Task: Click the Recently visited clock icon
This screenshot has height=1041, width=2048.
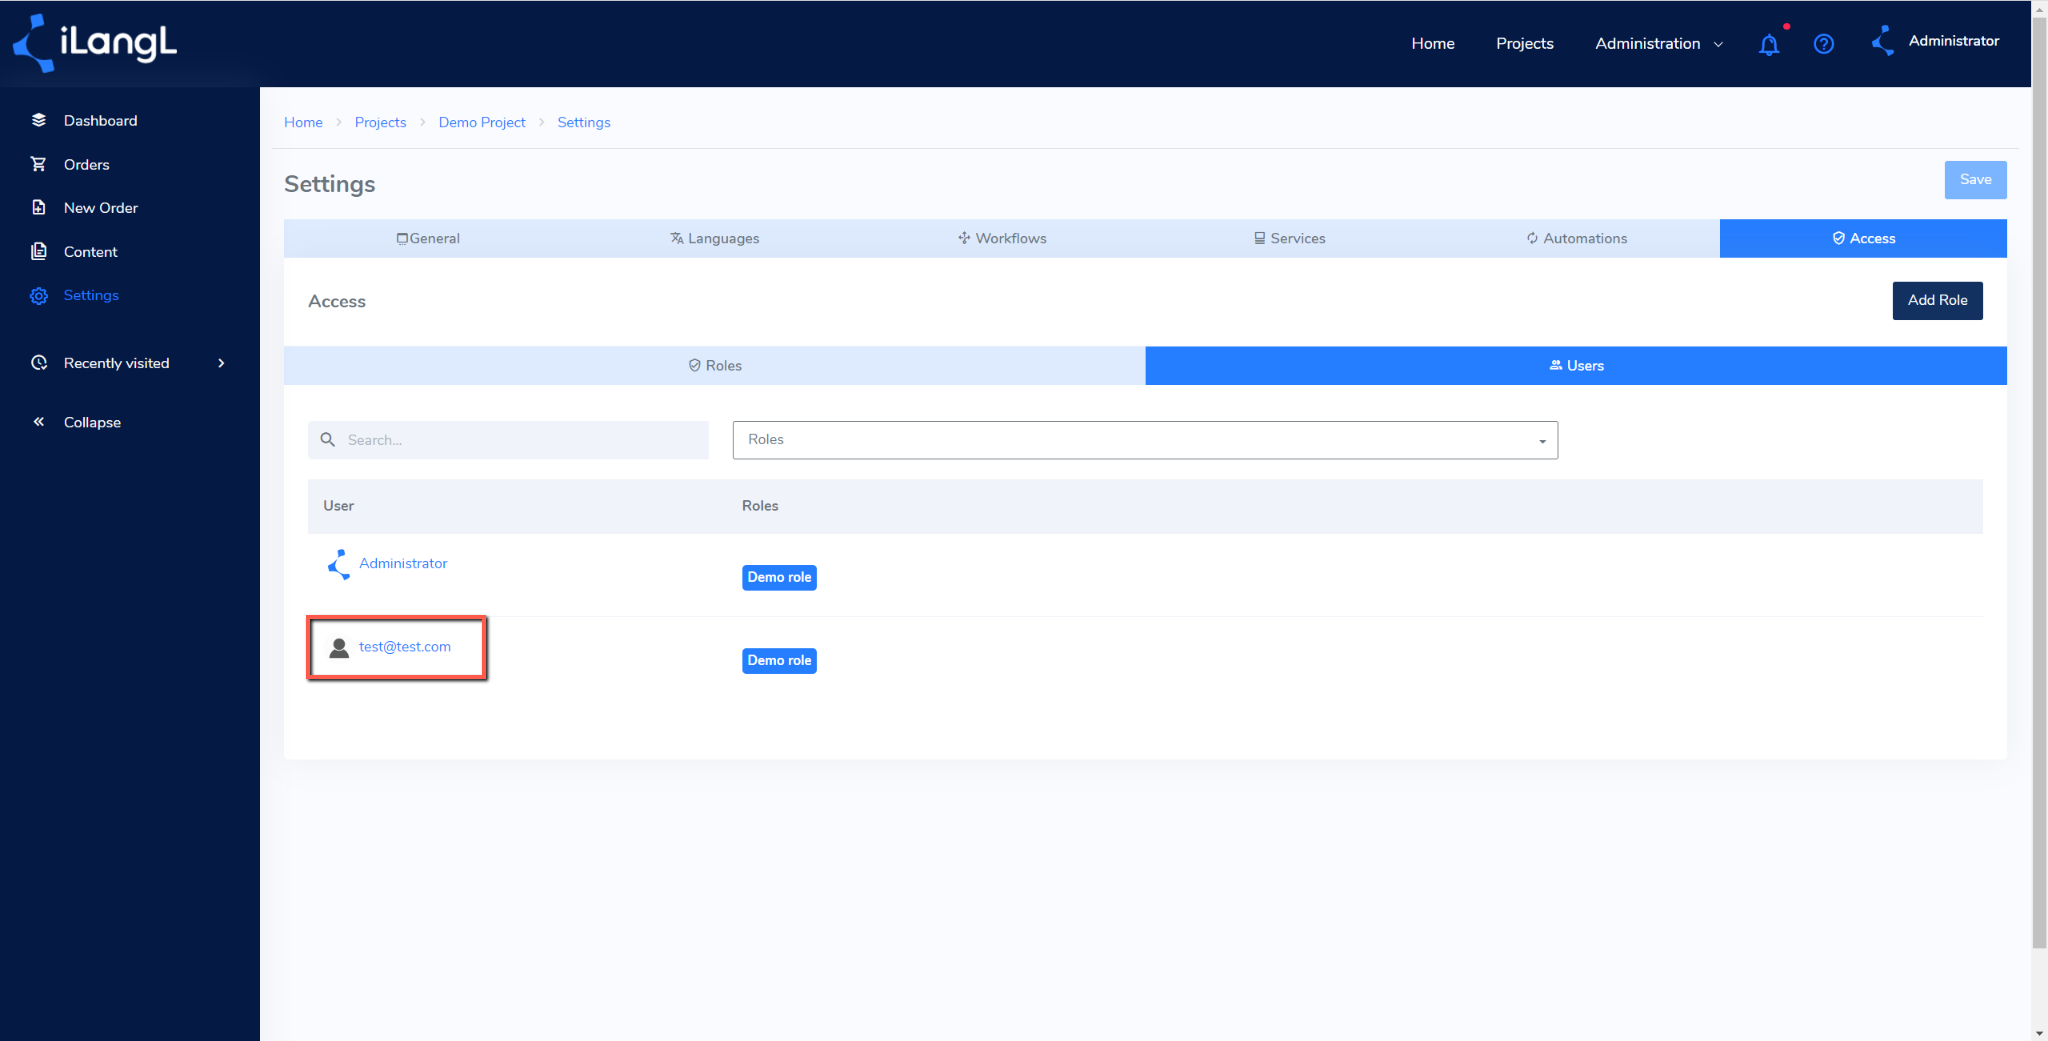Action: [39, 363]
